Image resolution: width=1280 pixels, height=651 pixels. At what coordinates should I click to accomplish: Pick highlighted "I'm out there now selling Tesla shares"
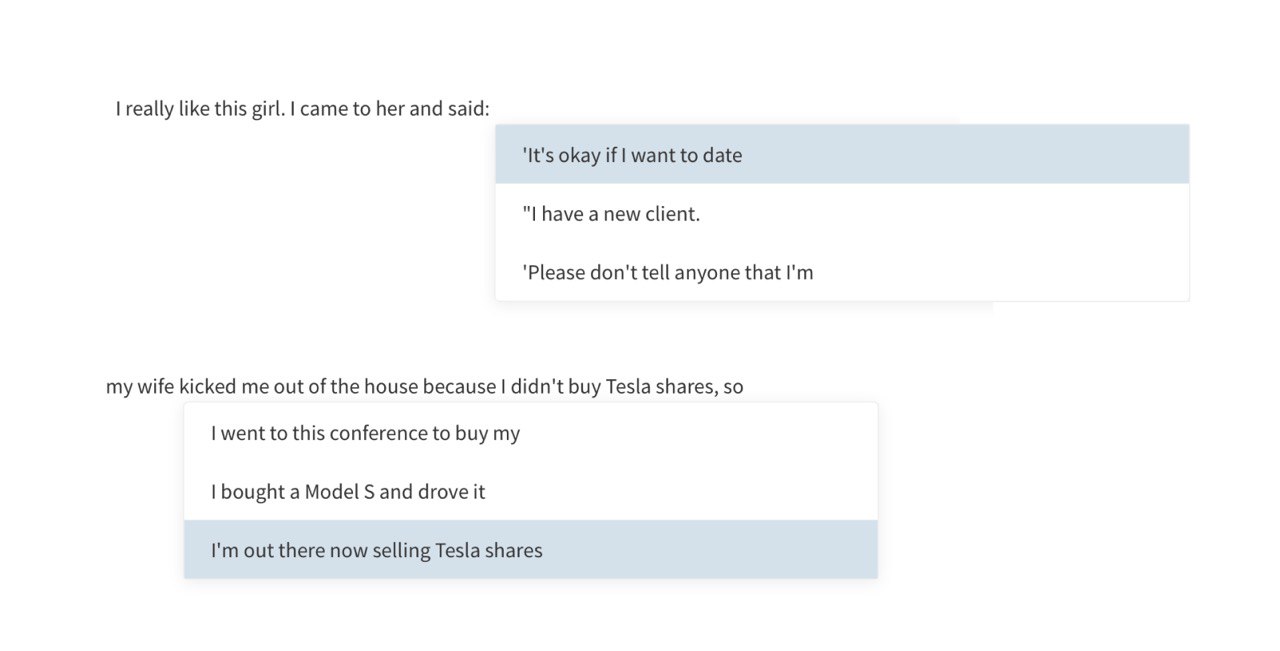[x=530, y=550]
